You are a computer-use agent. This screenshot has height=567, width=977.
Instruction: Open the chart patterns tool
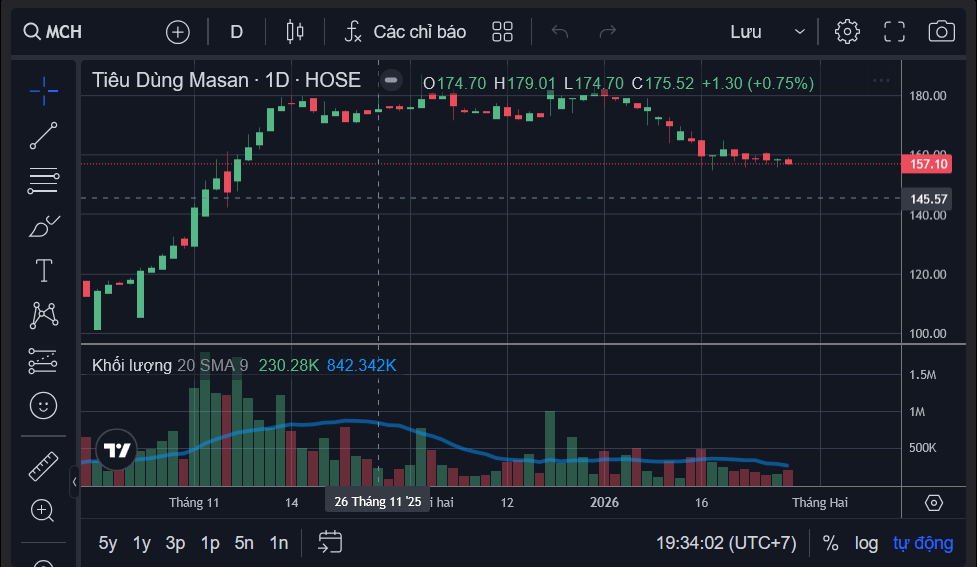point(43,315)
